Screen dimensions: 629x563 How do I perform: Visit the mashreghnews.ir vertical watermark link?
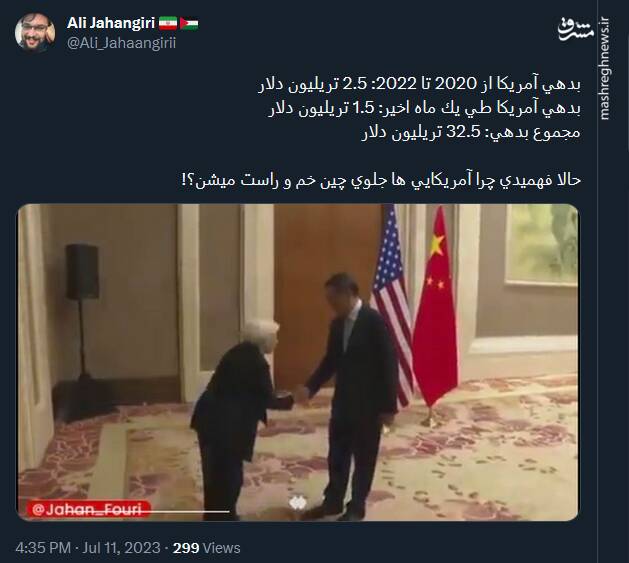click(x=604, y=68)
